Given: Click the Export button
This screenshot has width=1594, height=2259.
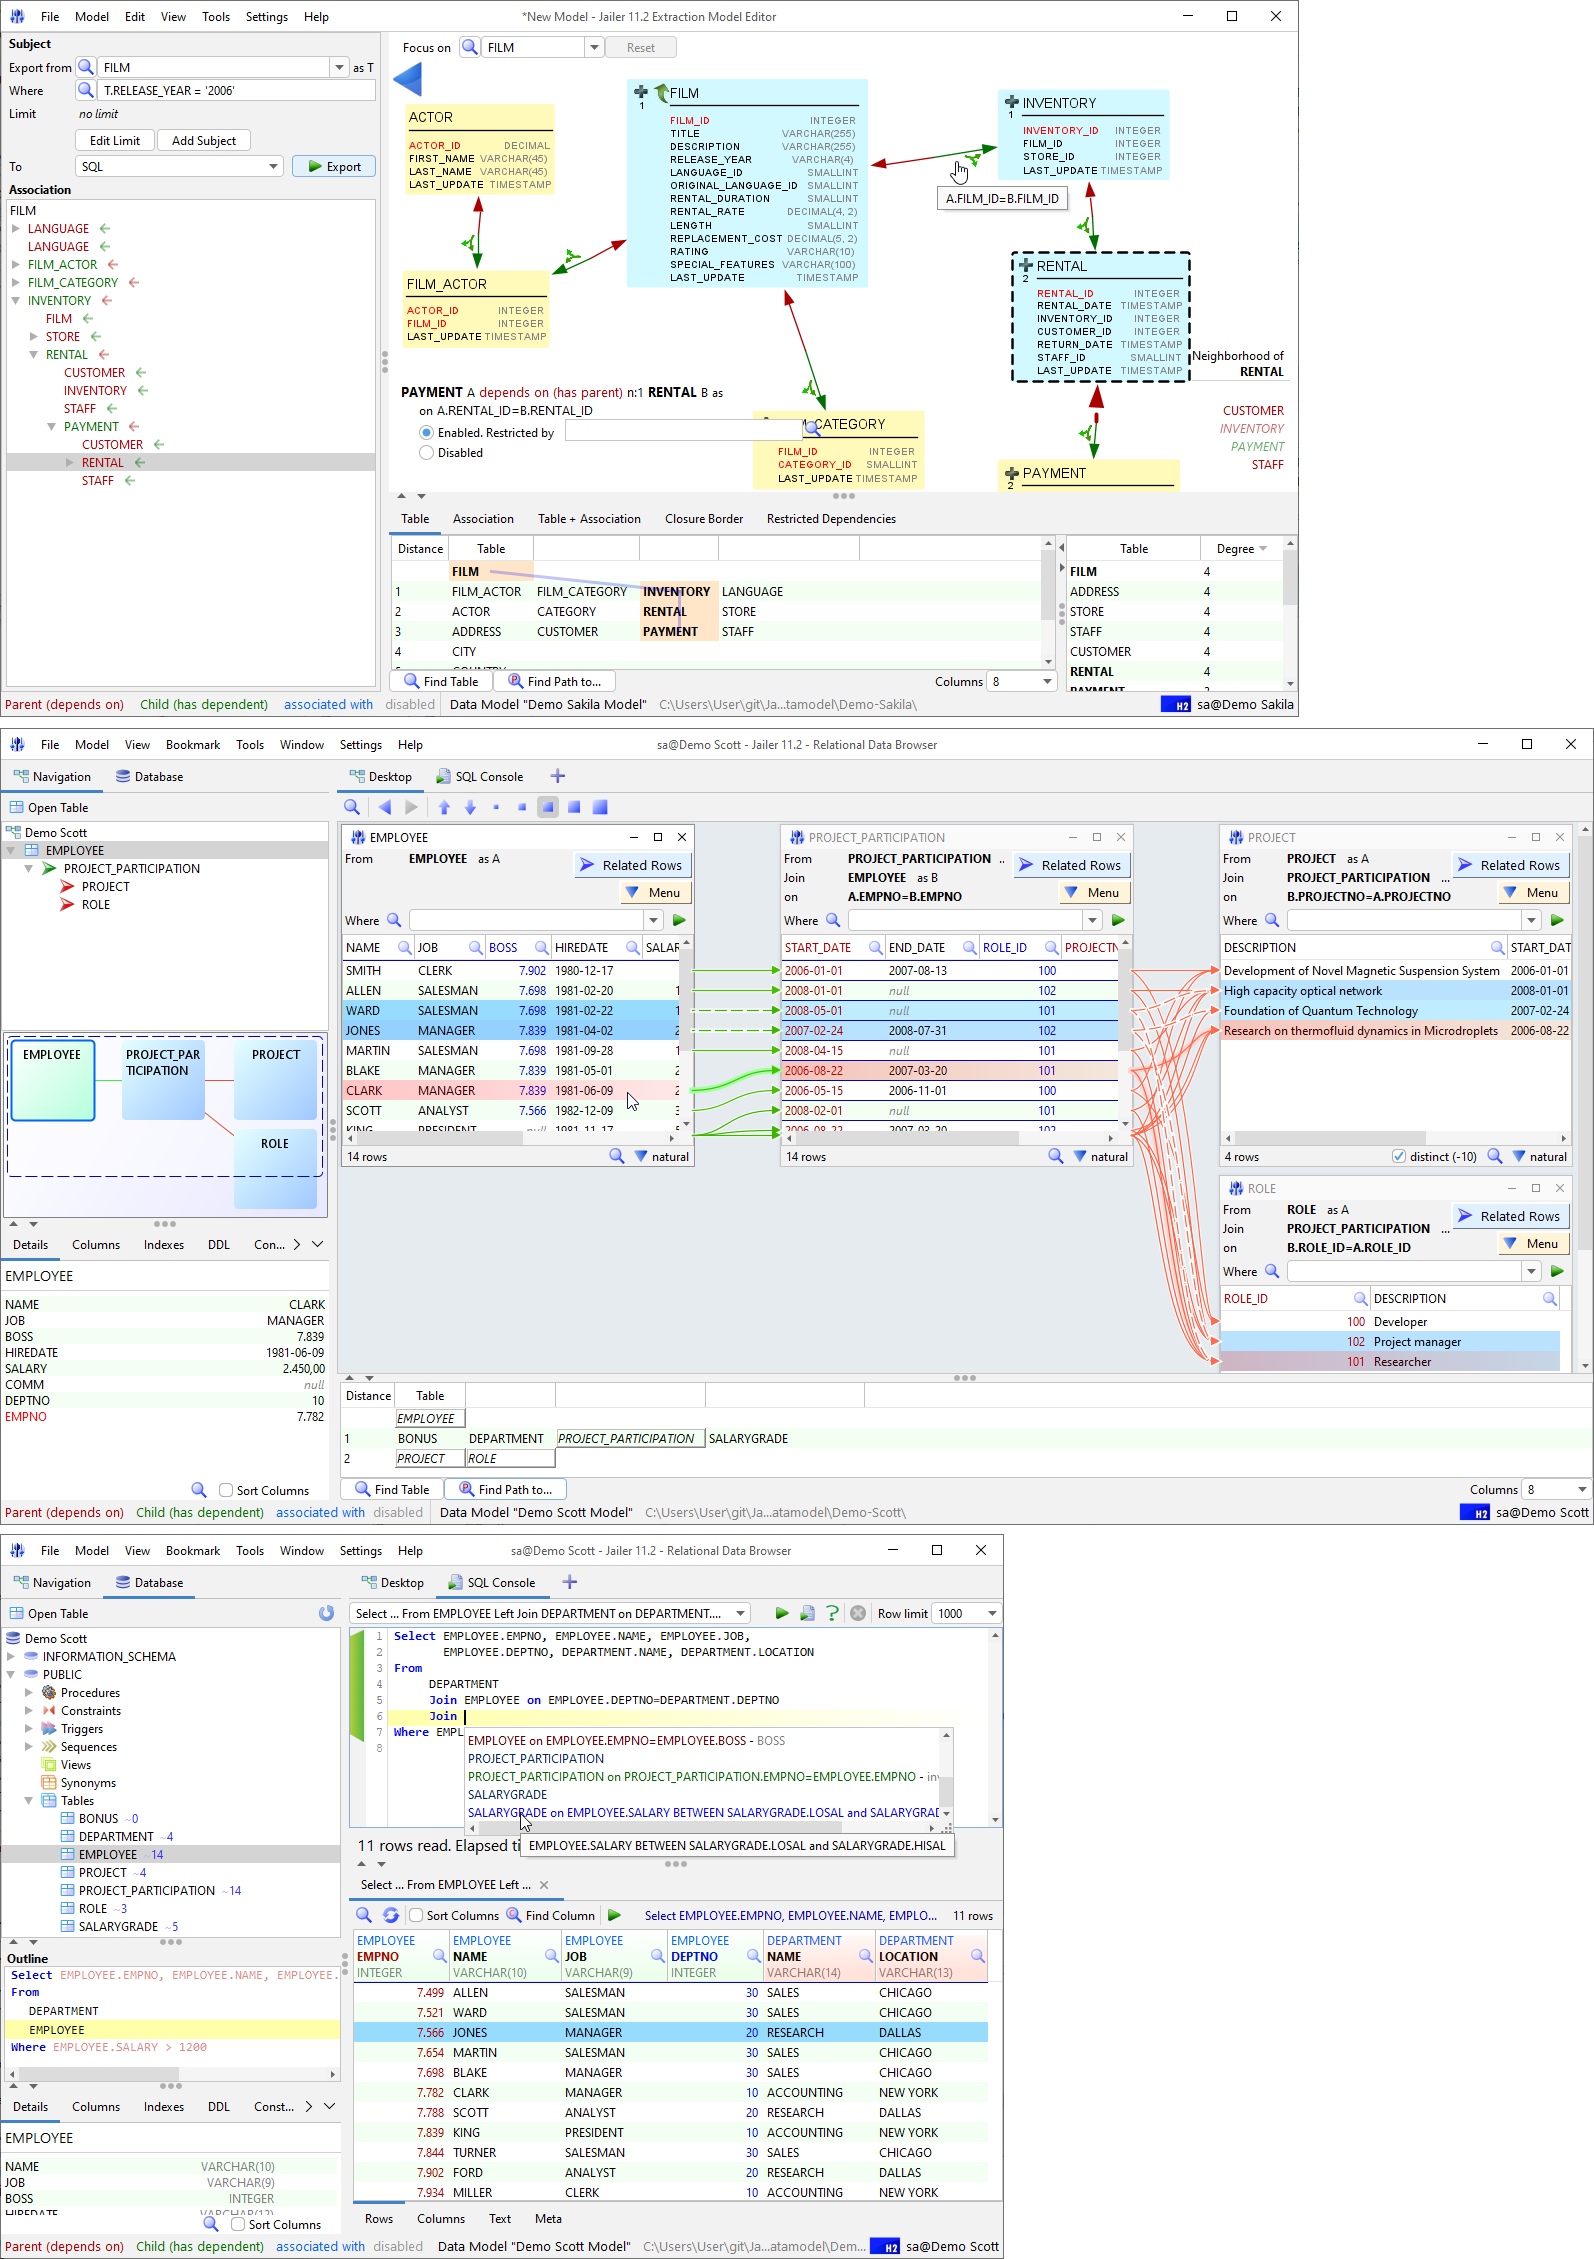Looking at the screenshot, I should coord(334,167).
